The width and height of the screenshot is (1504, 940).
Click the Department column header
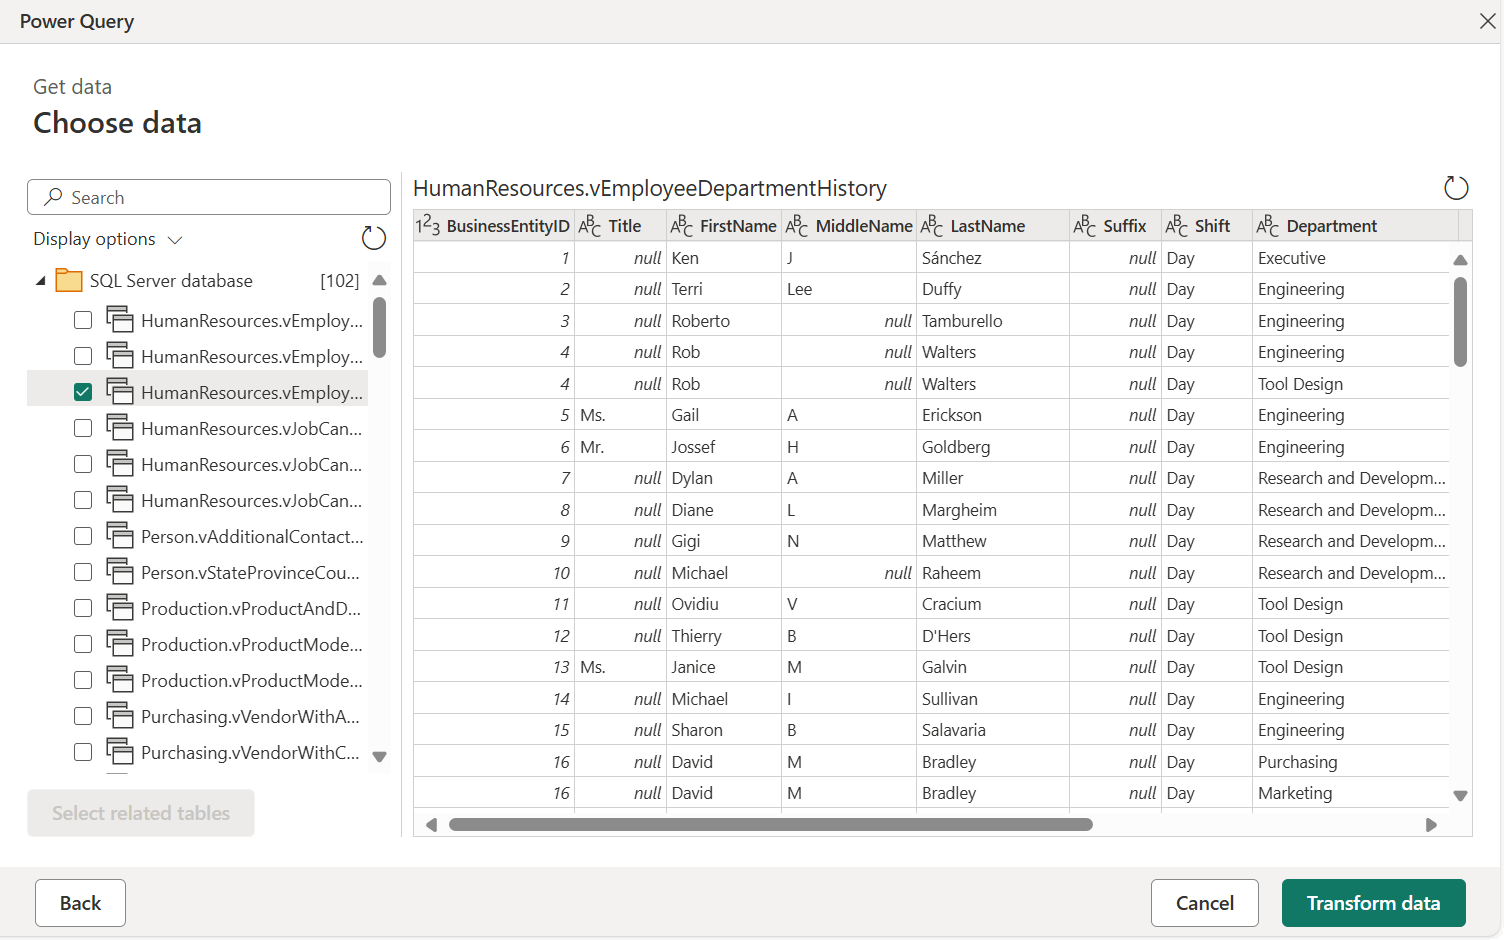tap(1330, 225)
